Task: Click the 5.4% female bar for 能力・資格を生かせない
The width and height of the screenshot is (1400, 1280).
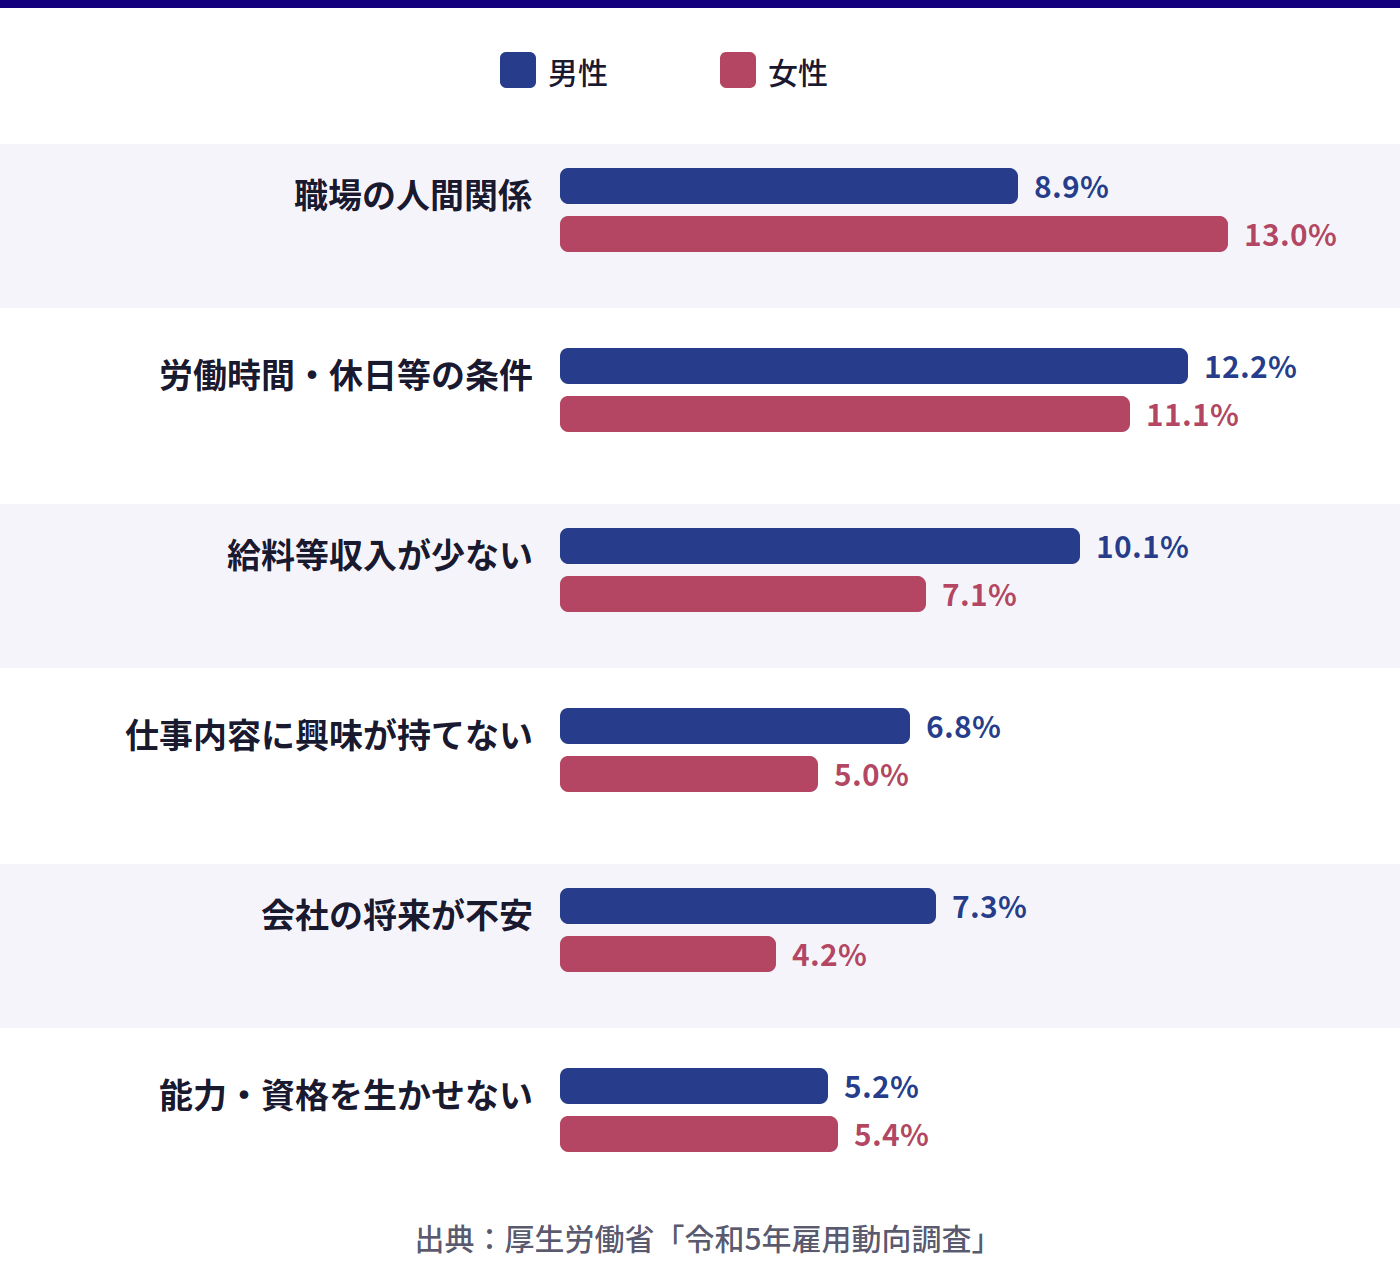Action: point(698,1134)
